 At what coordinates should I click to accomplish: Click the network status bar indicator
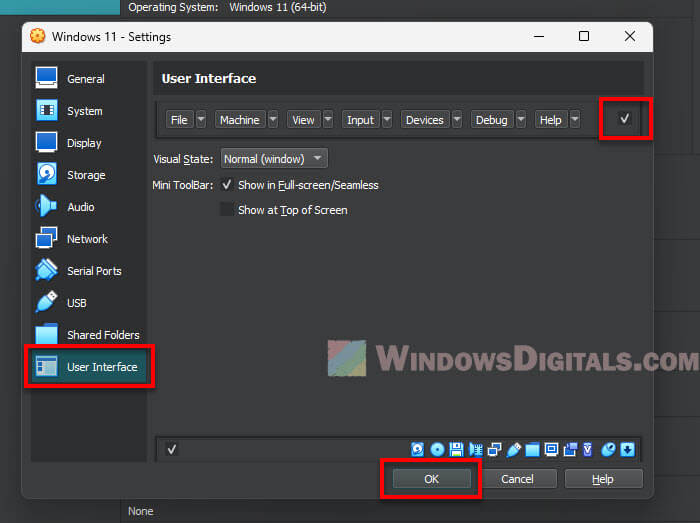coord(495,449)
